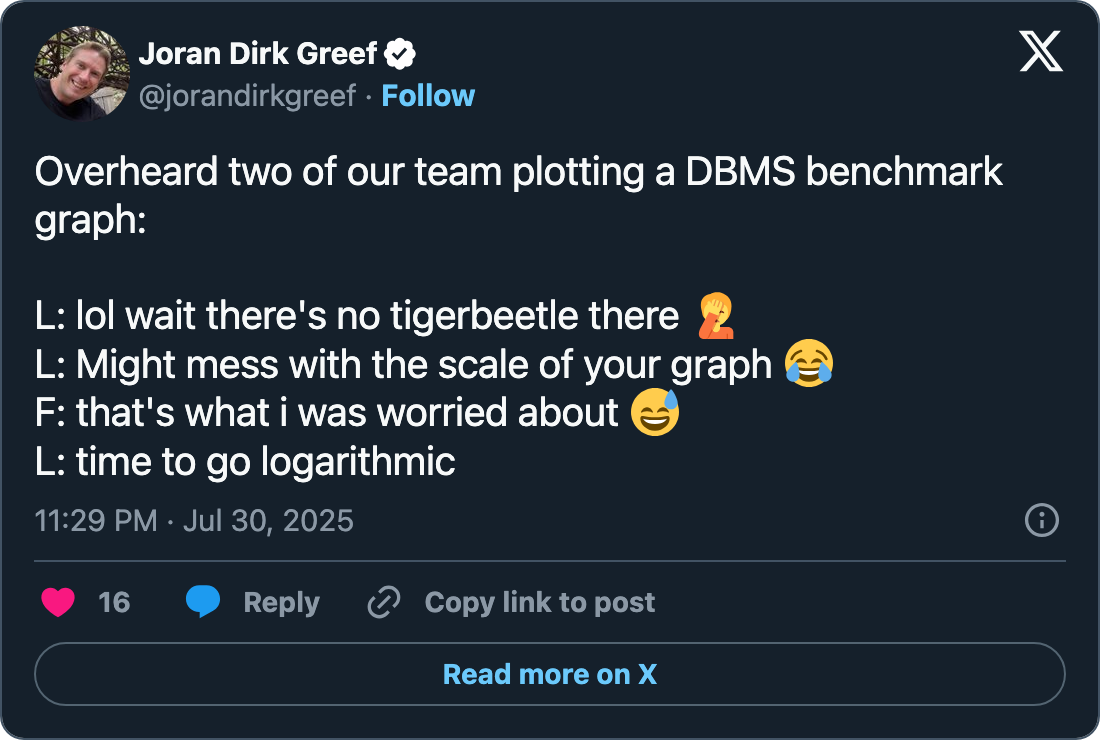Click the blue reply bubble icon
The height and width of the screenshot is (740, 1100).
click(x=203, y=602)
